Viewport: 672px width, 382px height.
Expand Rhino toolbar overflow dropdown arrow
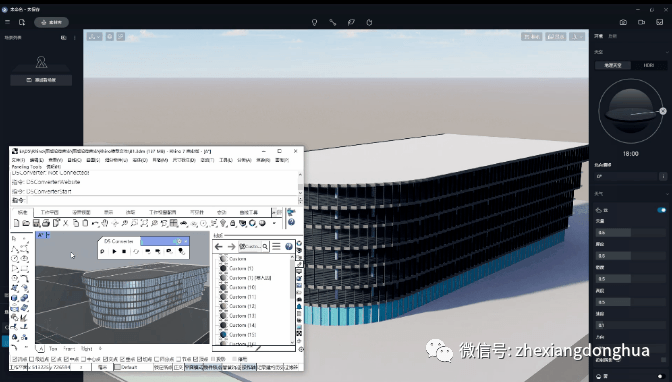point(274,223)
